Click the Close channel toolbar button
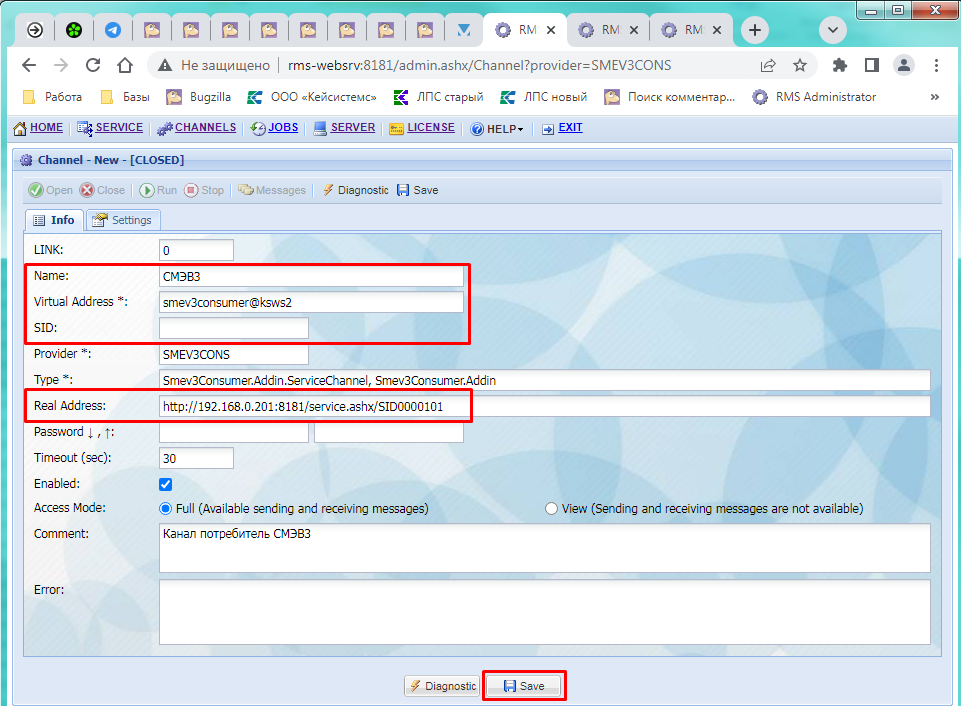Image resolution: width=961 pixels, height=706 pixels. [102, 190]
